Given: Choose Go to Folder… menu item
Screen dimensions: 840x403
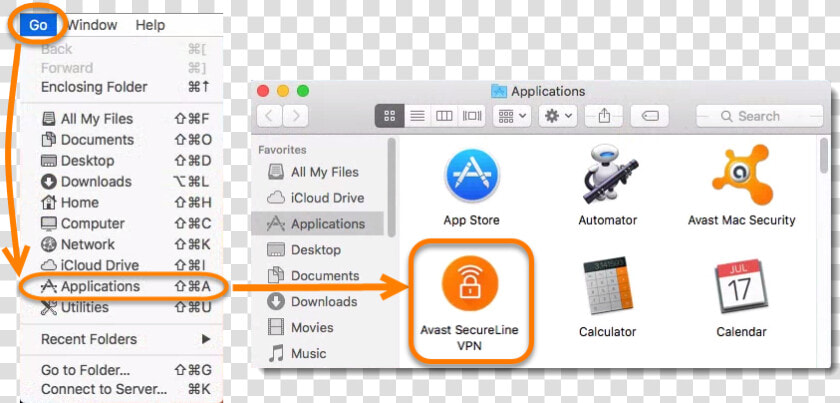Looking at the screenshot, I should tap(121, 370).
